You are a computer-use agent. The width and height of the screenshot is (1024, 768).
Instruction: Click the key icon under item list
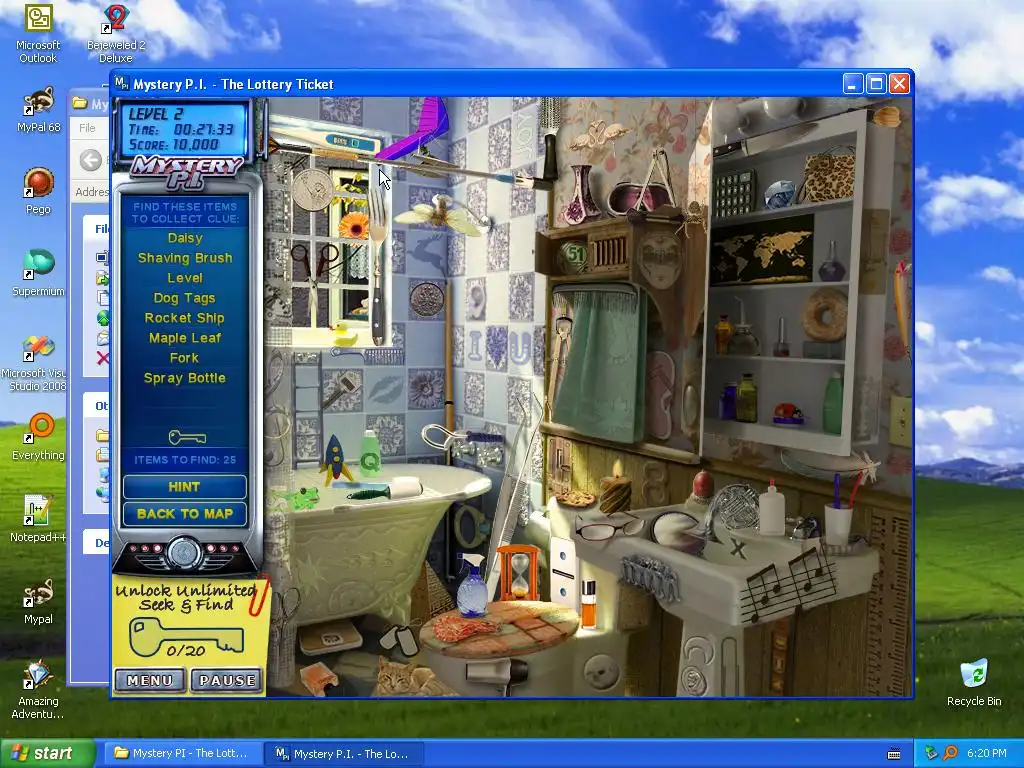(x=187, y=437)
